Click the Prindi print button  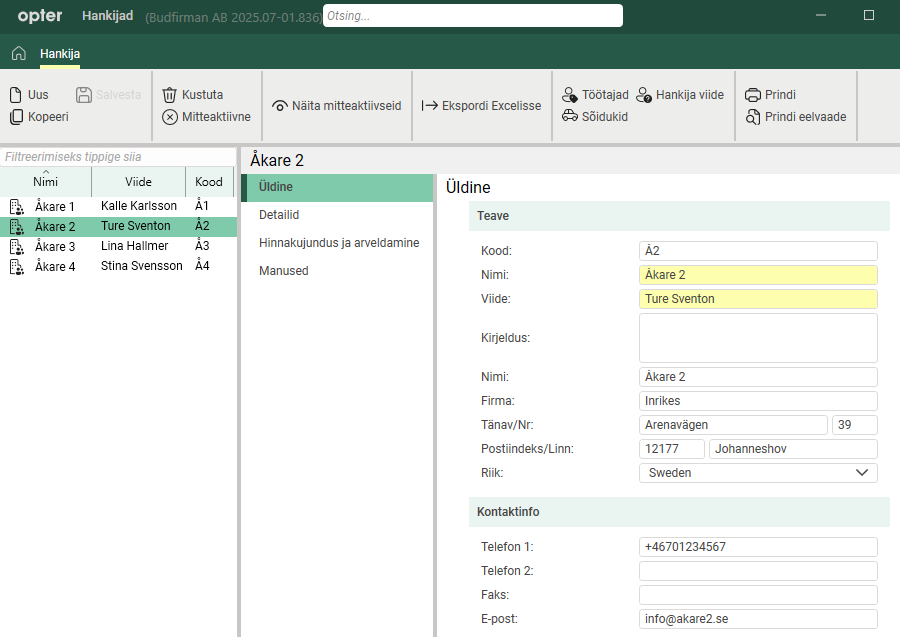point(770,95)
